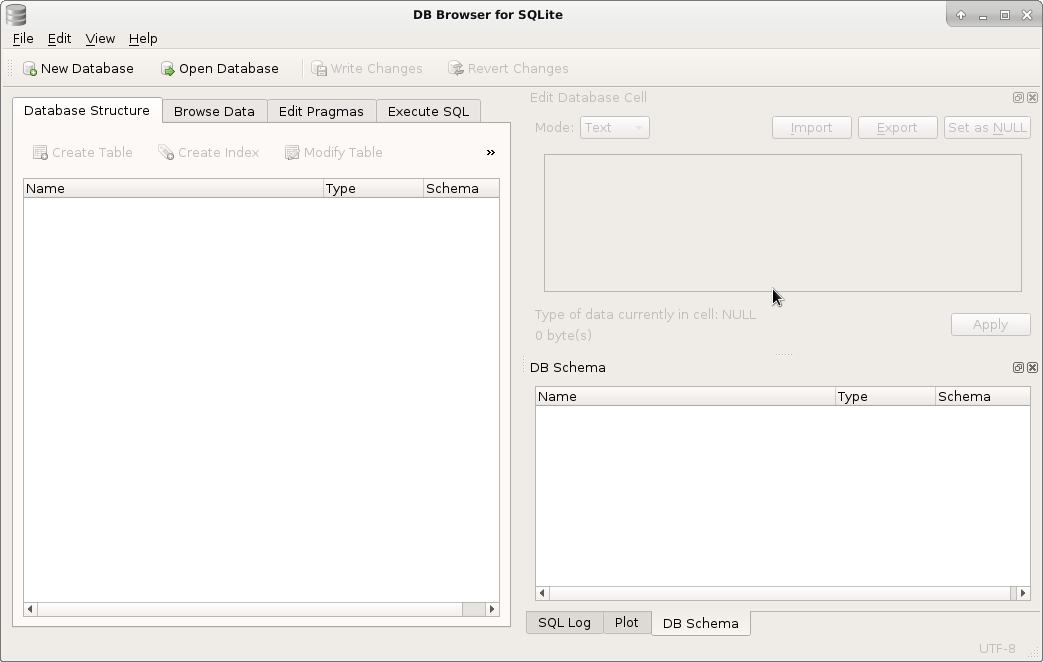Click the window keep-above arrow button
Viewport: 1043px width, 662px height.
point(961,15)
